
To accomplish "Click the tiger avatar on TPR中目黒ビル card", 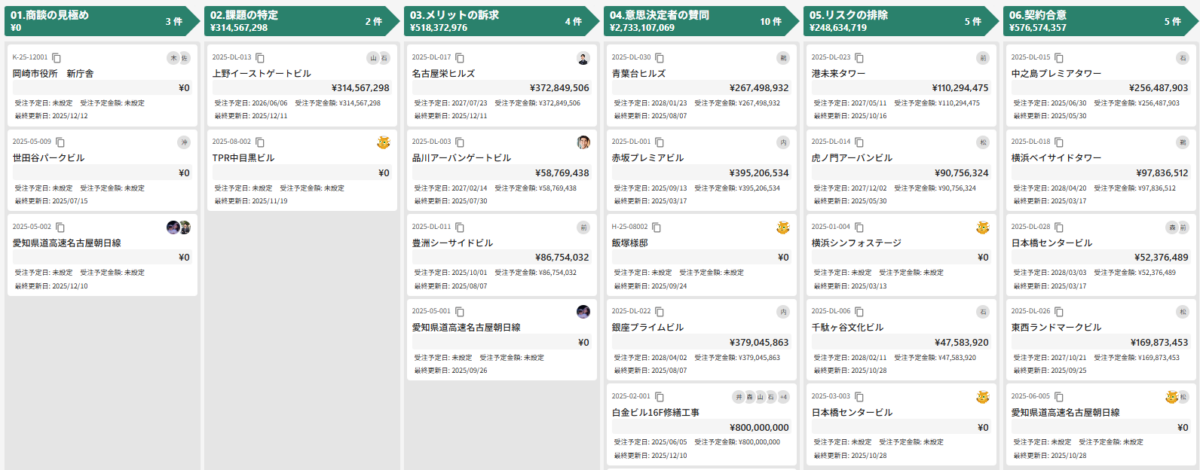I will coord(383,142).
